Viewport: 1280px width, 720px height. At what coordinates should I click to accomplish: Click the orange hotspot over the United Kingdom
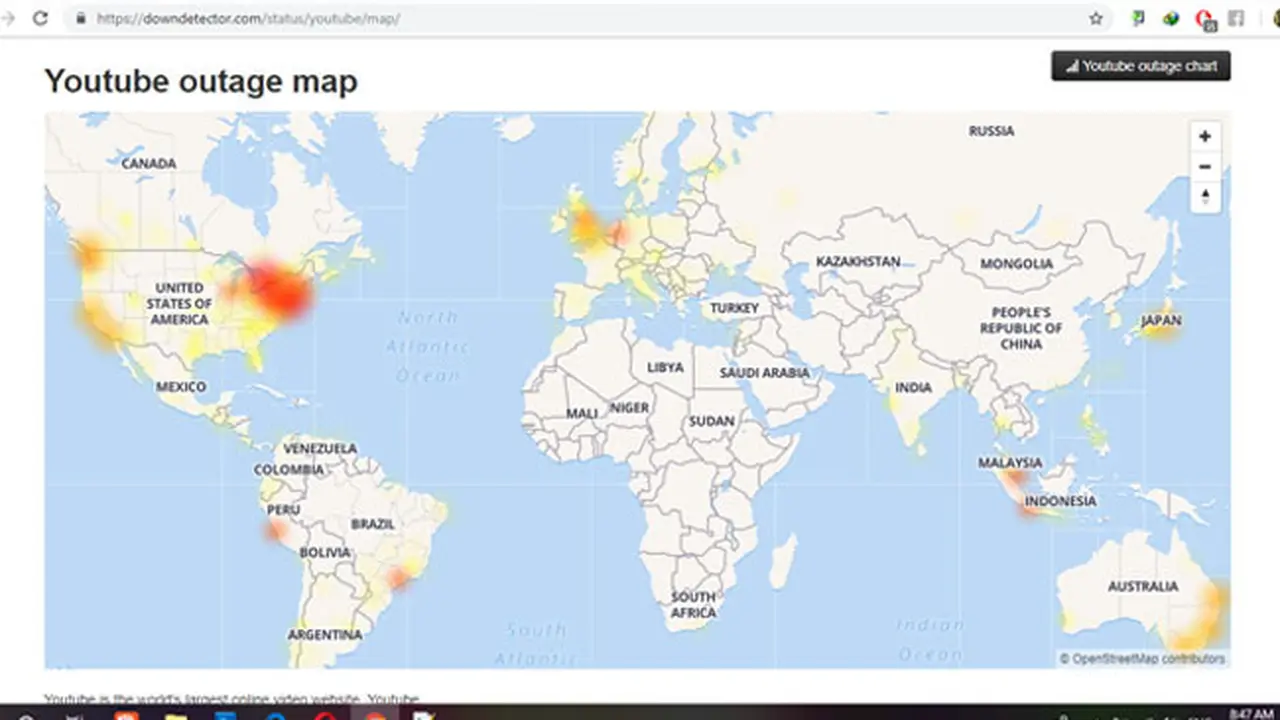pyautogui.click(x=585, y=225)
